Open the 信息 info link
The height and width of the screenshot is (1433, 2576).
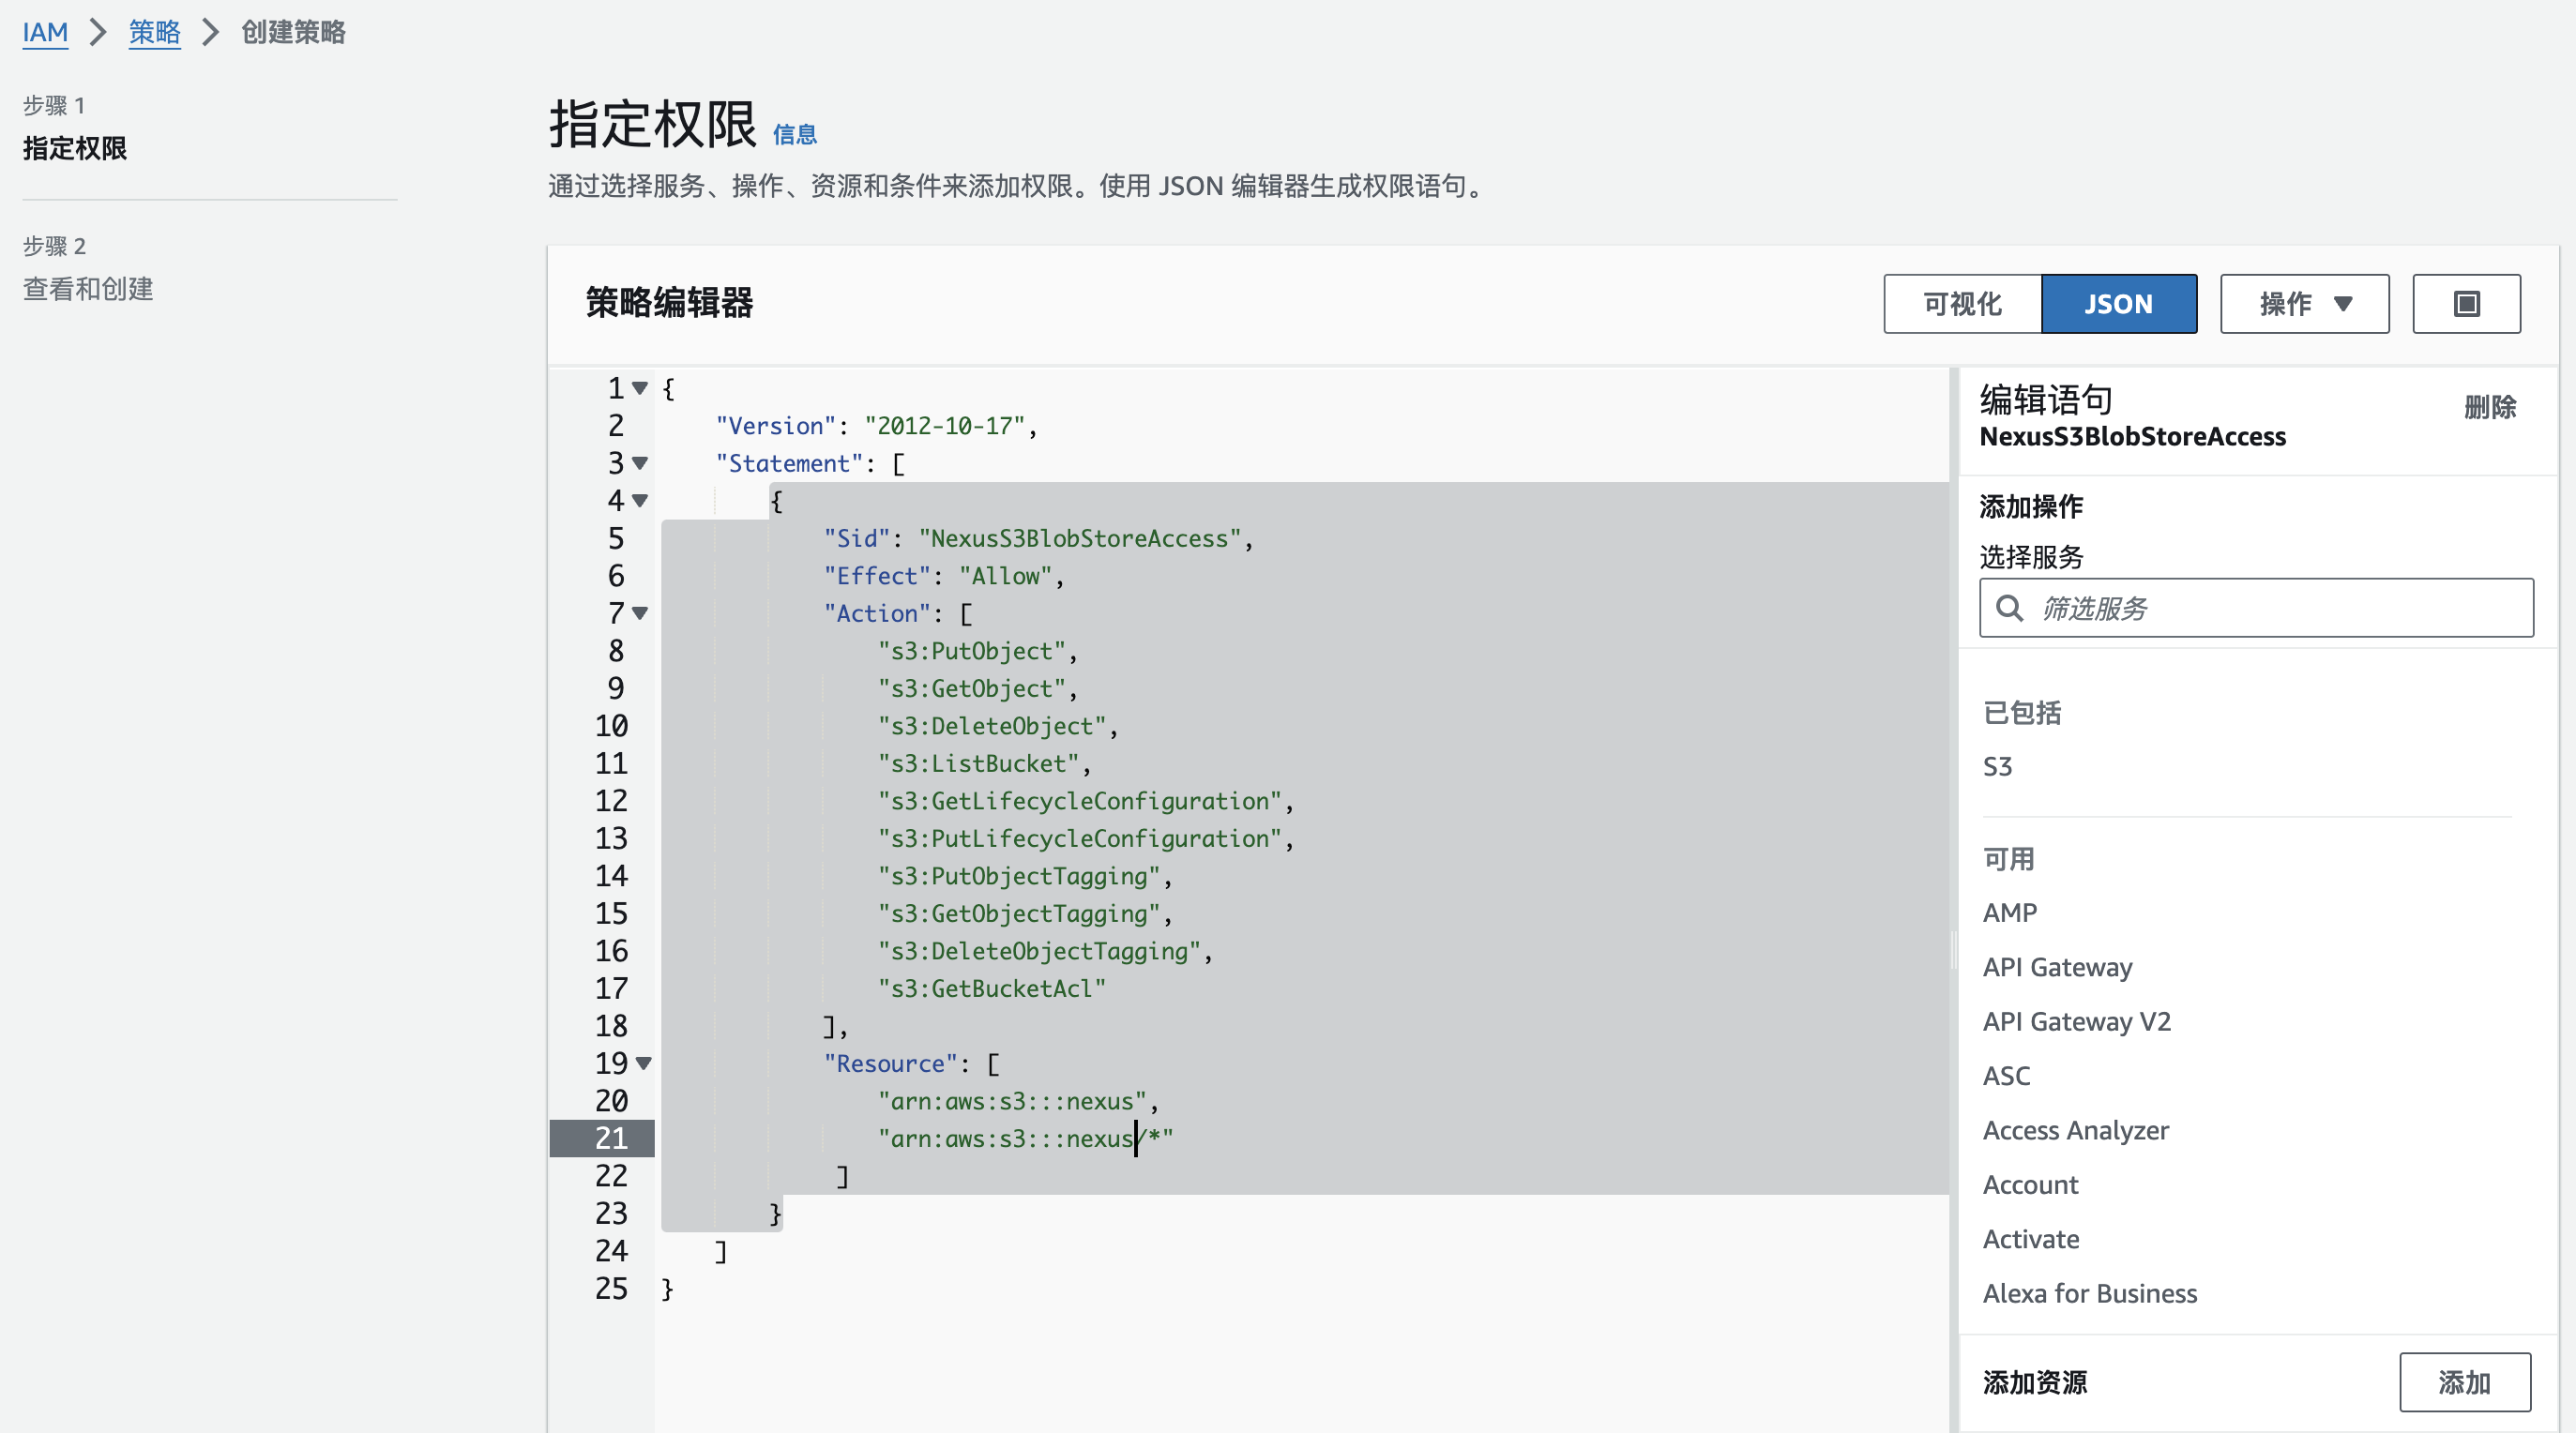click(795, 135)
